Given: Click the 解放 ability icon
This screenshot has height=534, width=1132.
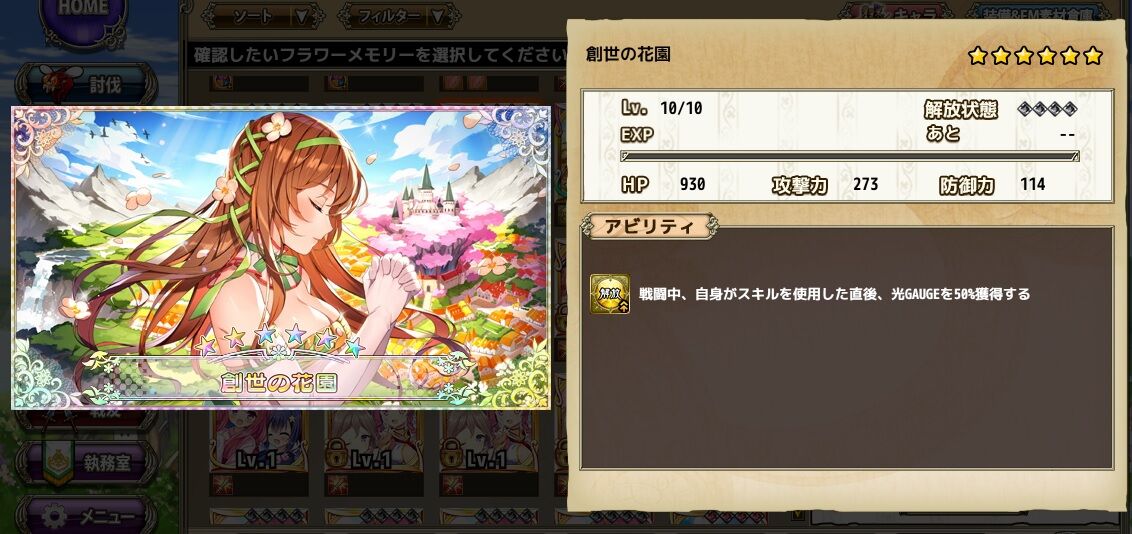Looking at the screenshot, I should [x=609, y=294].
